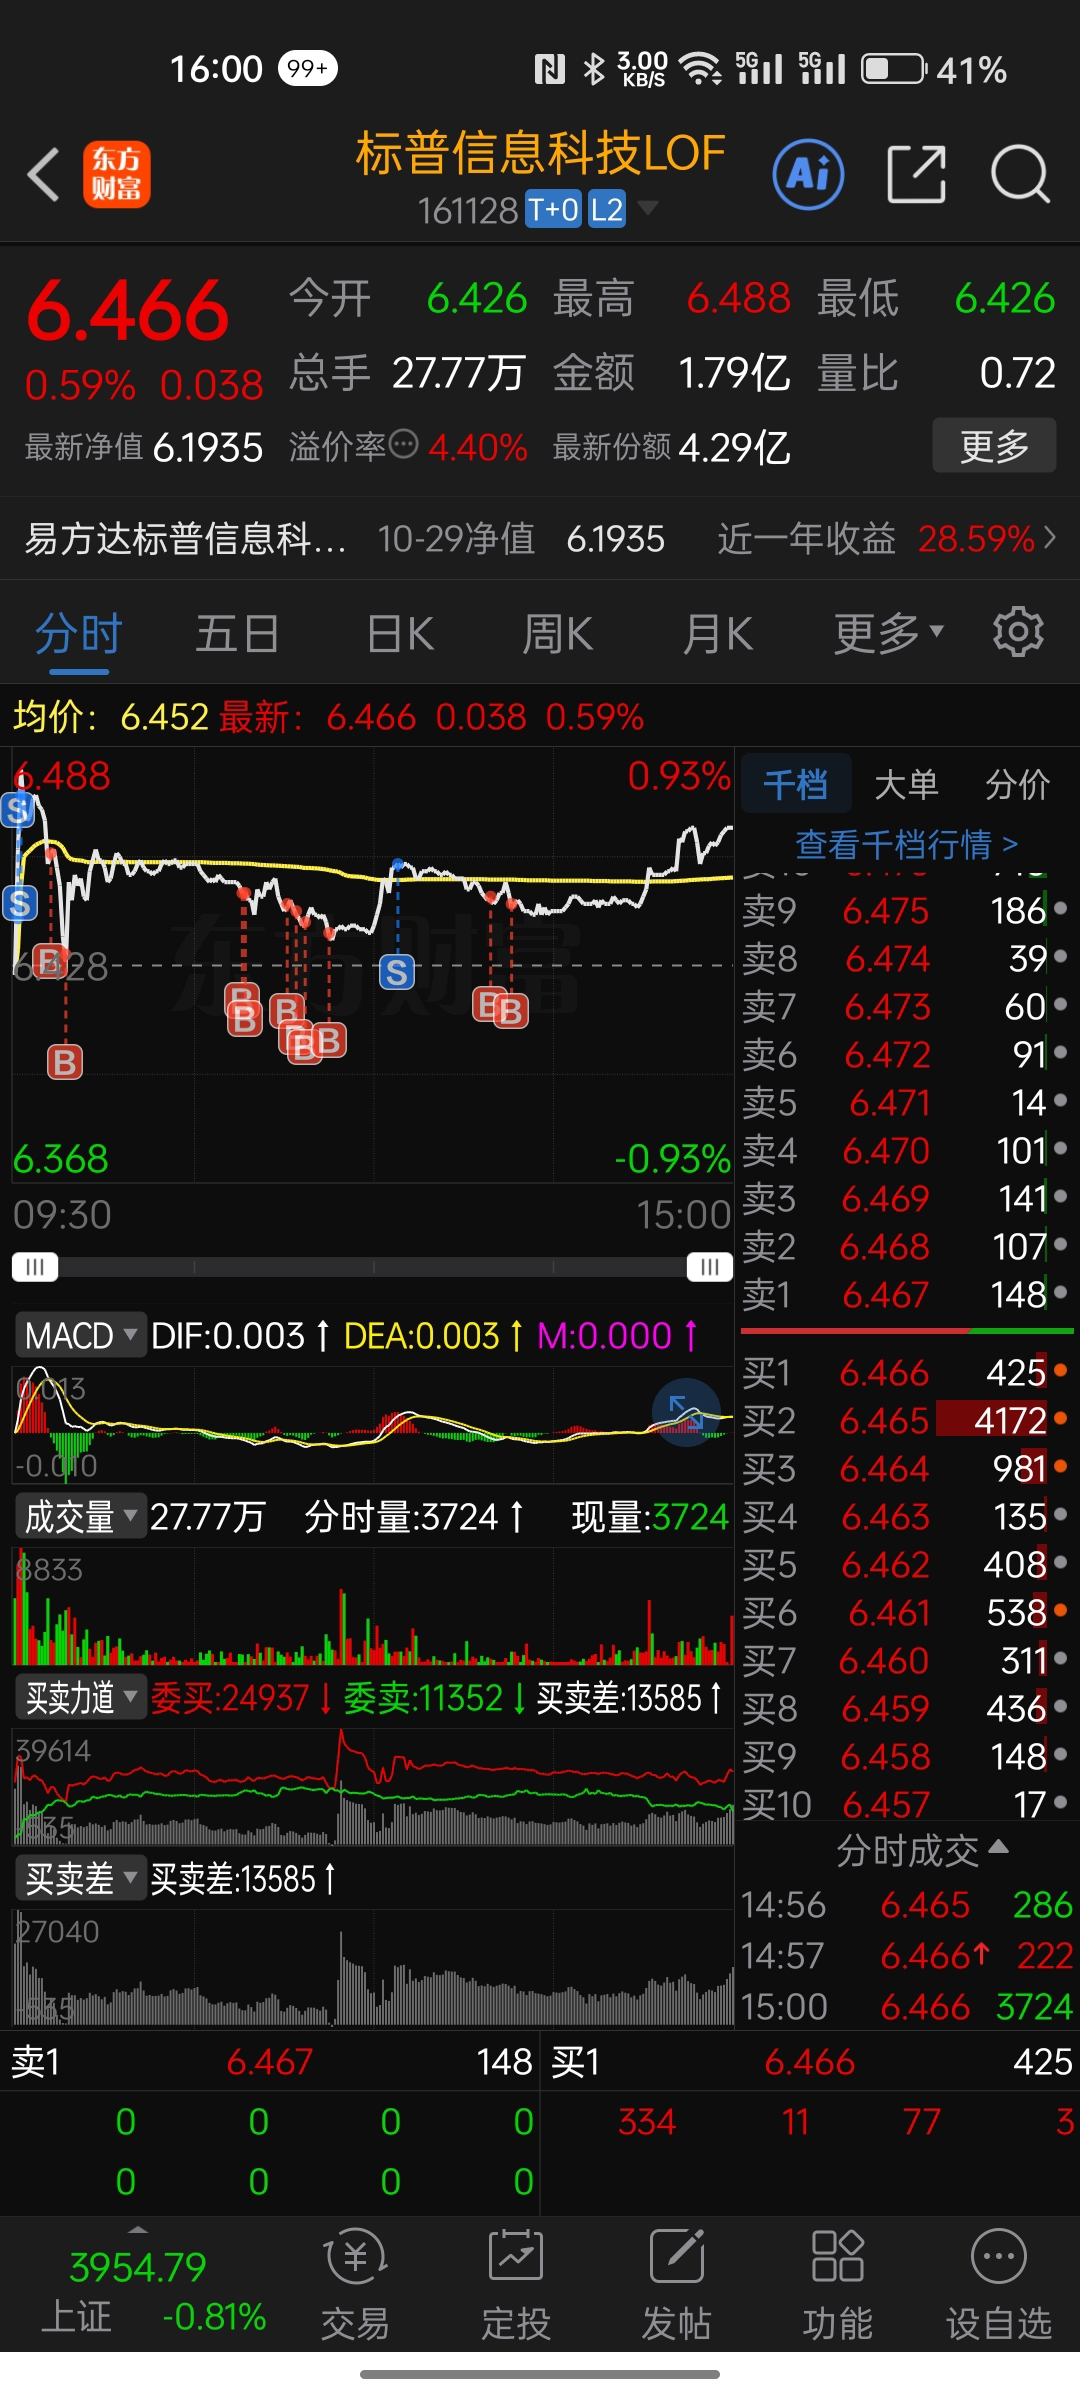Tap the 14:56 trade record 286
1080x2400 pixels.
coord(906,1905)
